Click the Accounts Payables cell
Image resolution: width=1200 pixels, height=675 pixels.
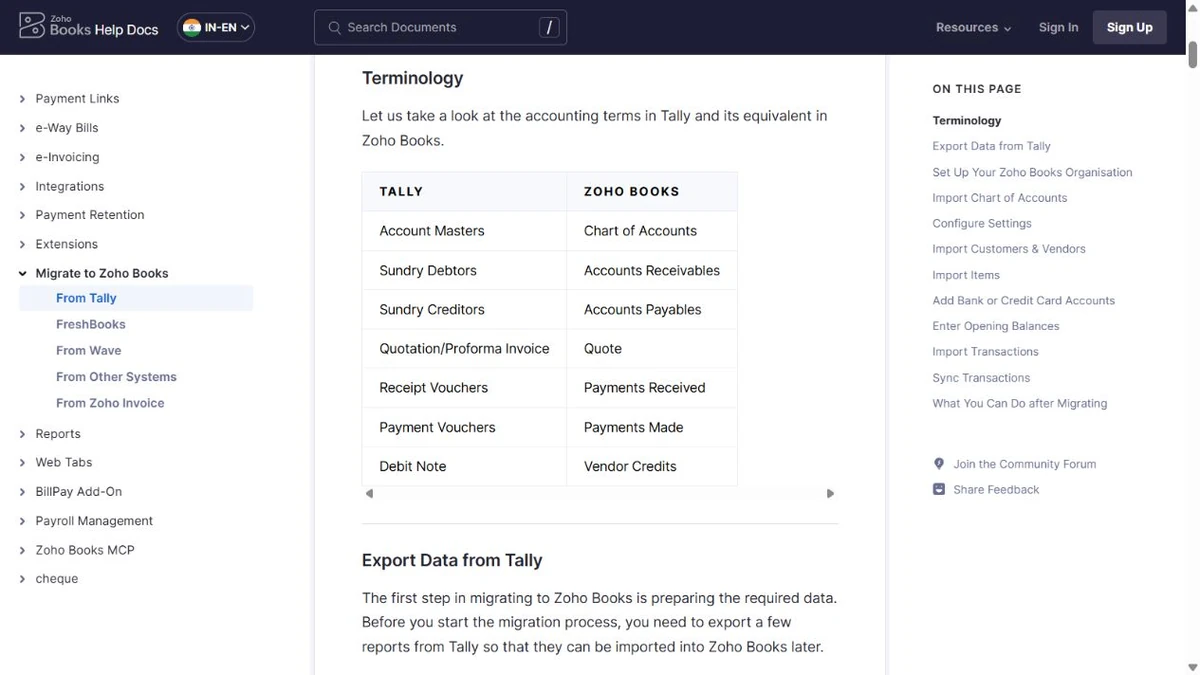pyautogui.click(x=652, y=309)
